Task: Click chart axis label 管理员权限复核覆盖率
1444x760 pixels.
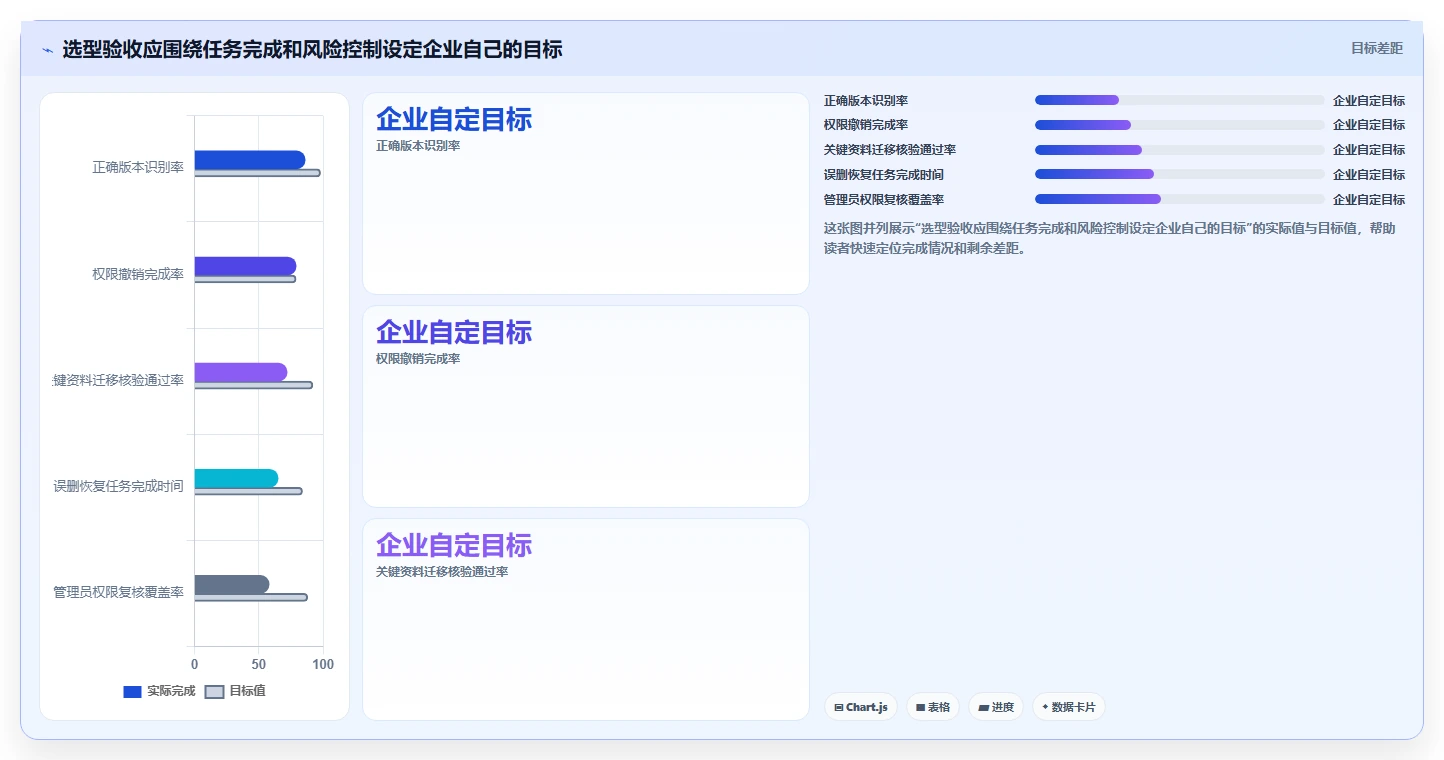Action: pos(119,592)
